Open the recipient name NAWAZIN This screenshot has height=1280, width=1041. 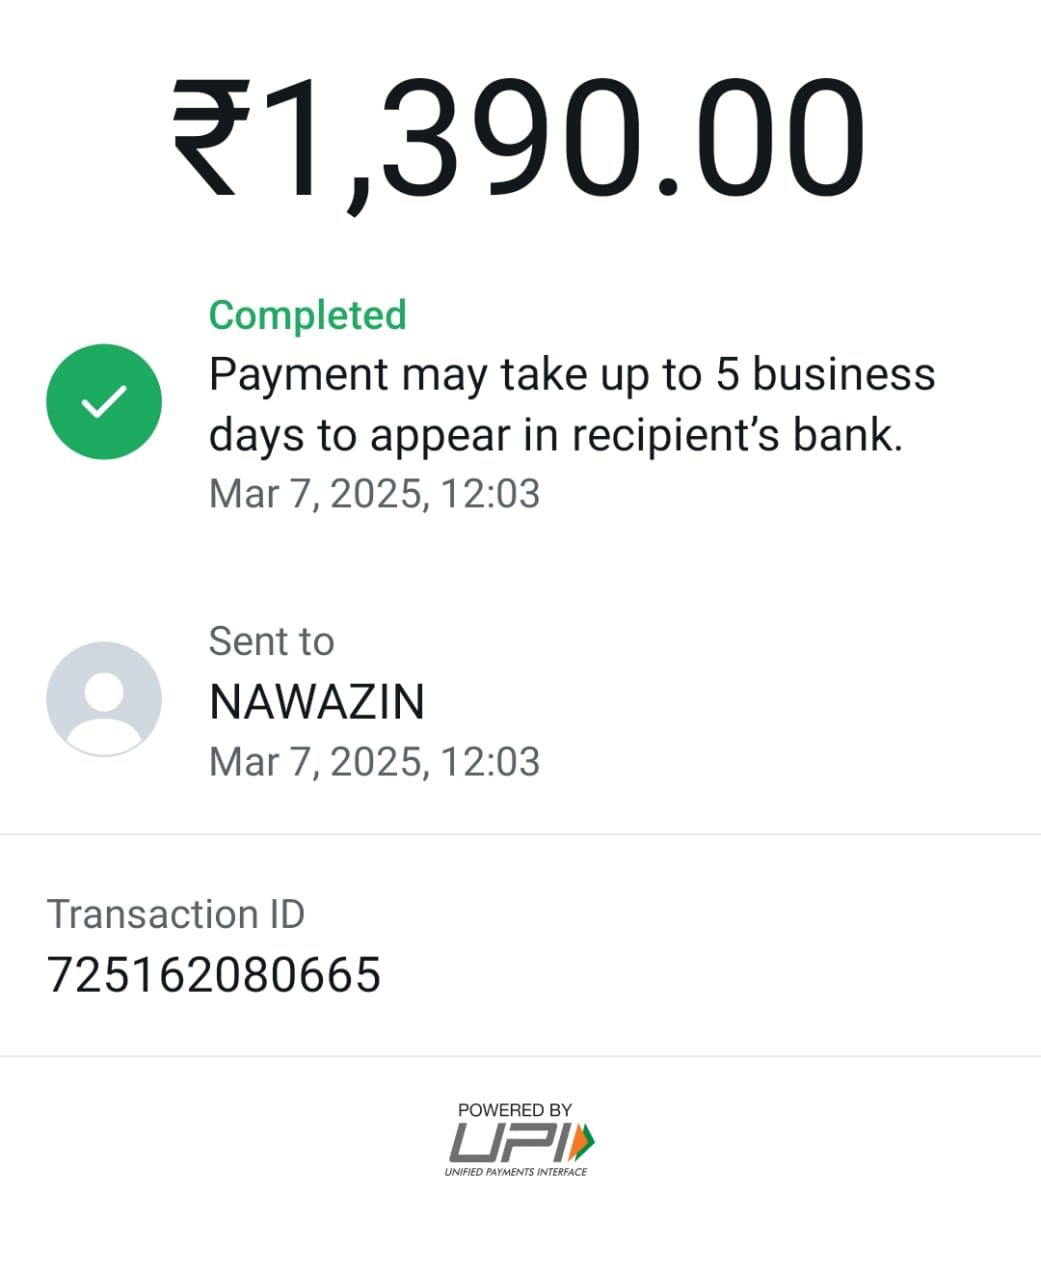[317, 701]
